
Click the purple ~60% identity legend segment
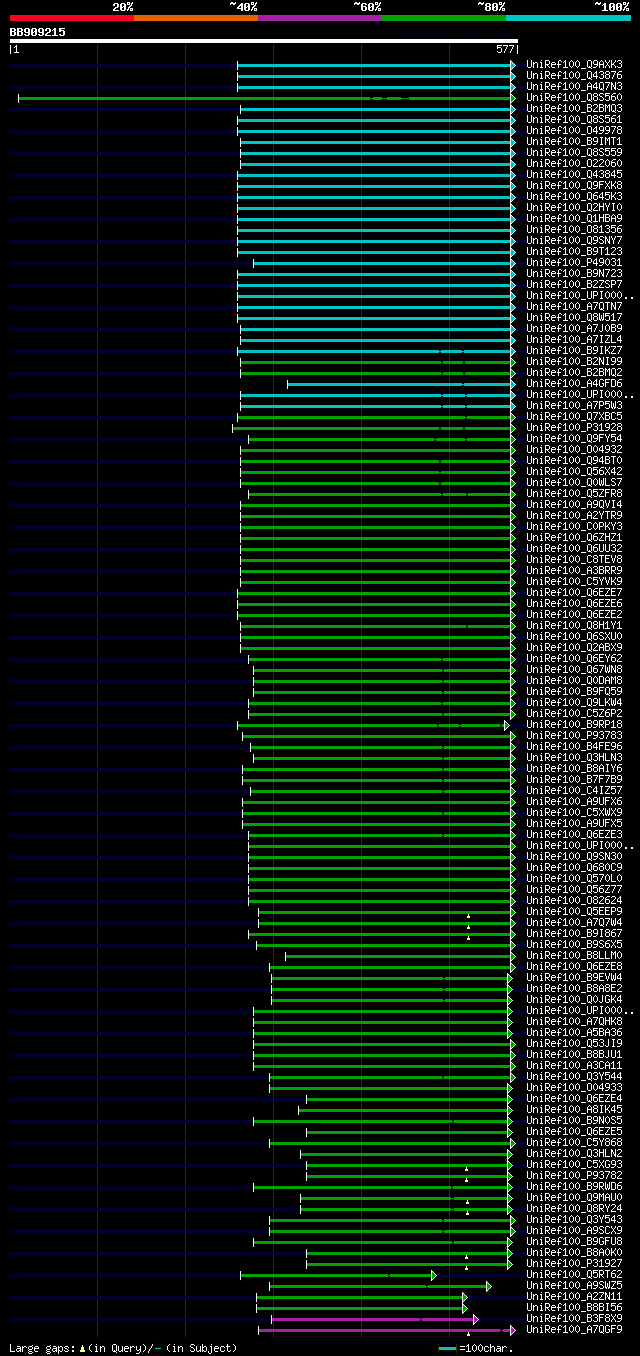pos(320,18)
